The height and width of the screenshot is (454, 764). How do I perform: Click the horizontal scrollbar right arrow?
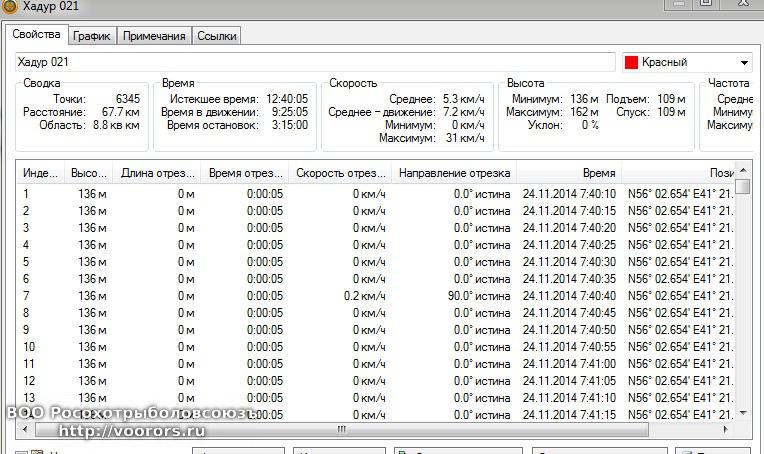click(727, 429)
